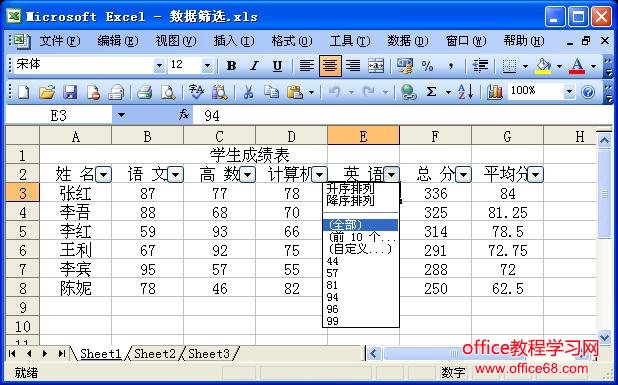Toggle Underline formatting button

pos(277,66)
